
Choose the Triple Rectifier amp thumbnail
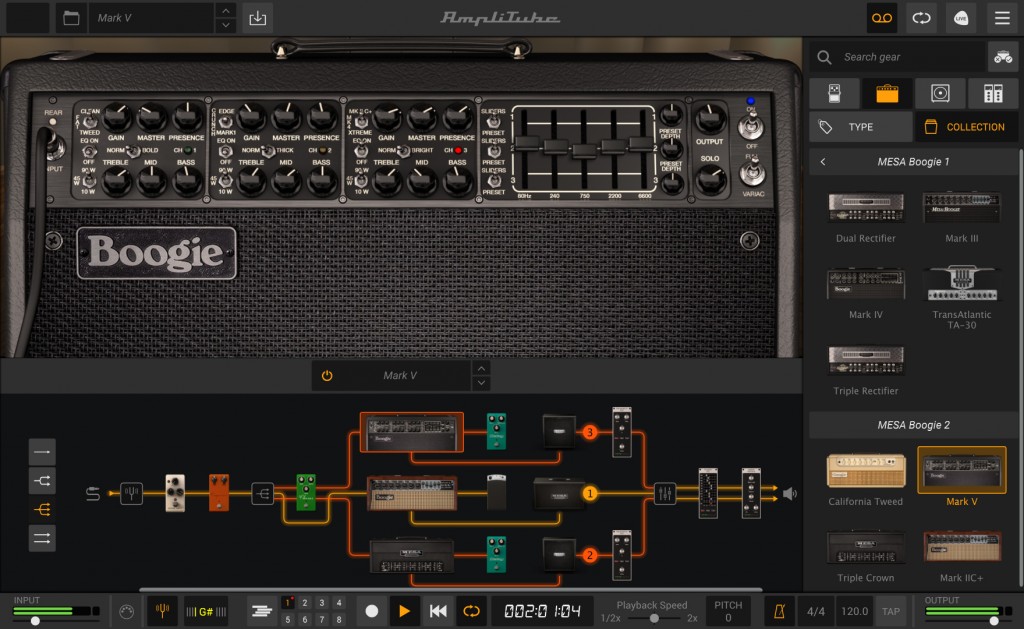coord(866,361)
